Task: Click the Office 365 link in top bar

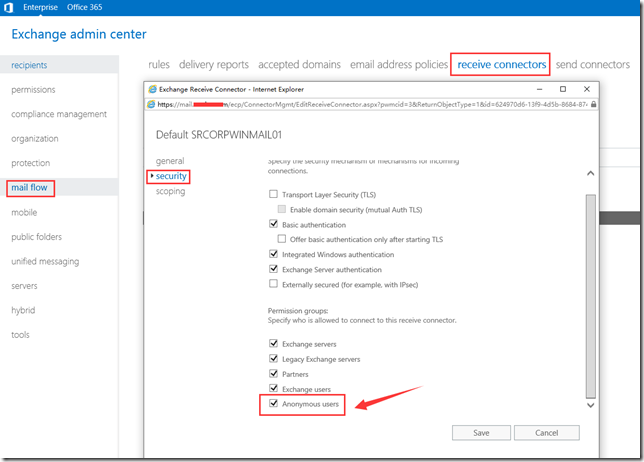Action: [x=85, y=7]
